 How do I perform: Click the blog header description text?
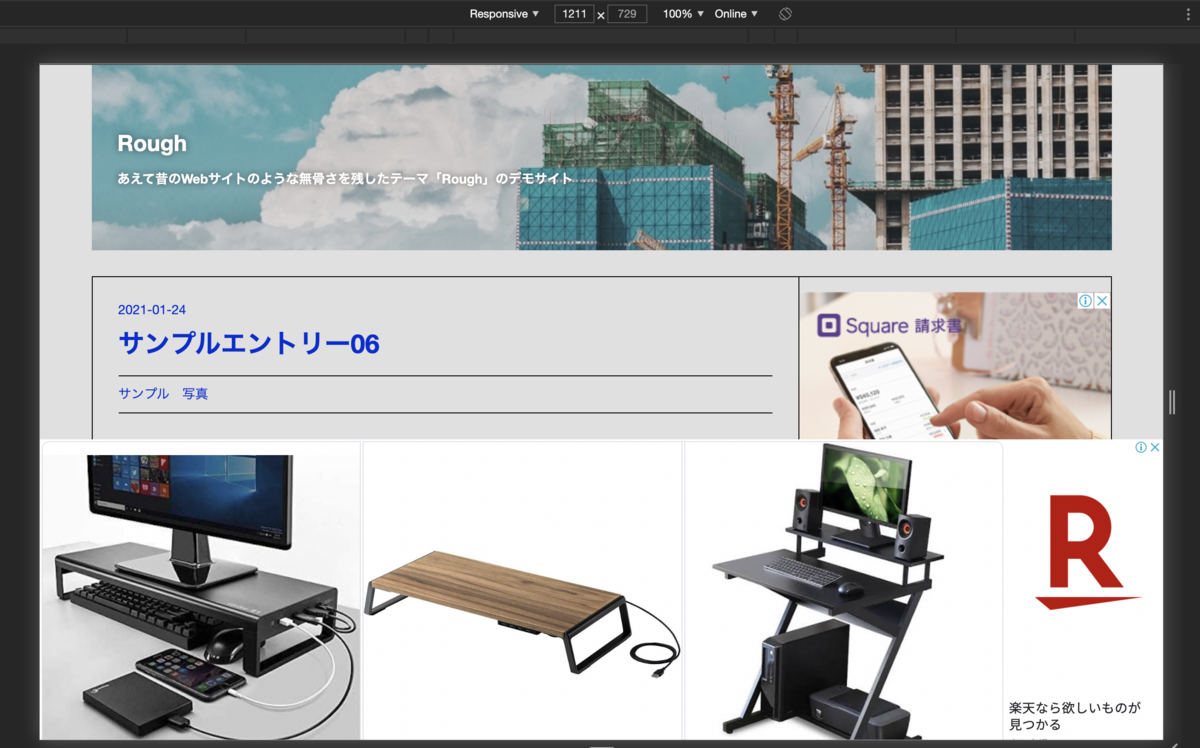coord(345,179)
